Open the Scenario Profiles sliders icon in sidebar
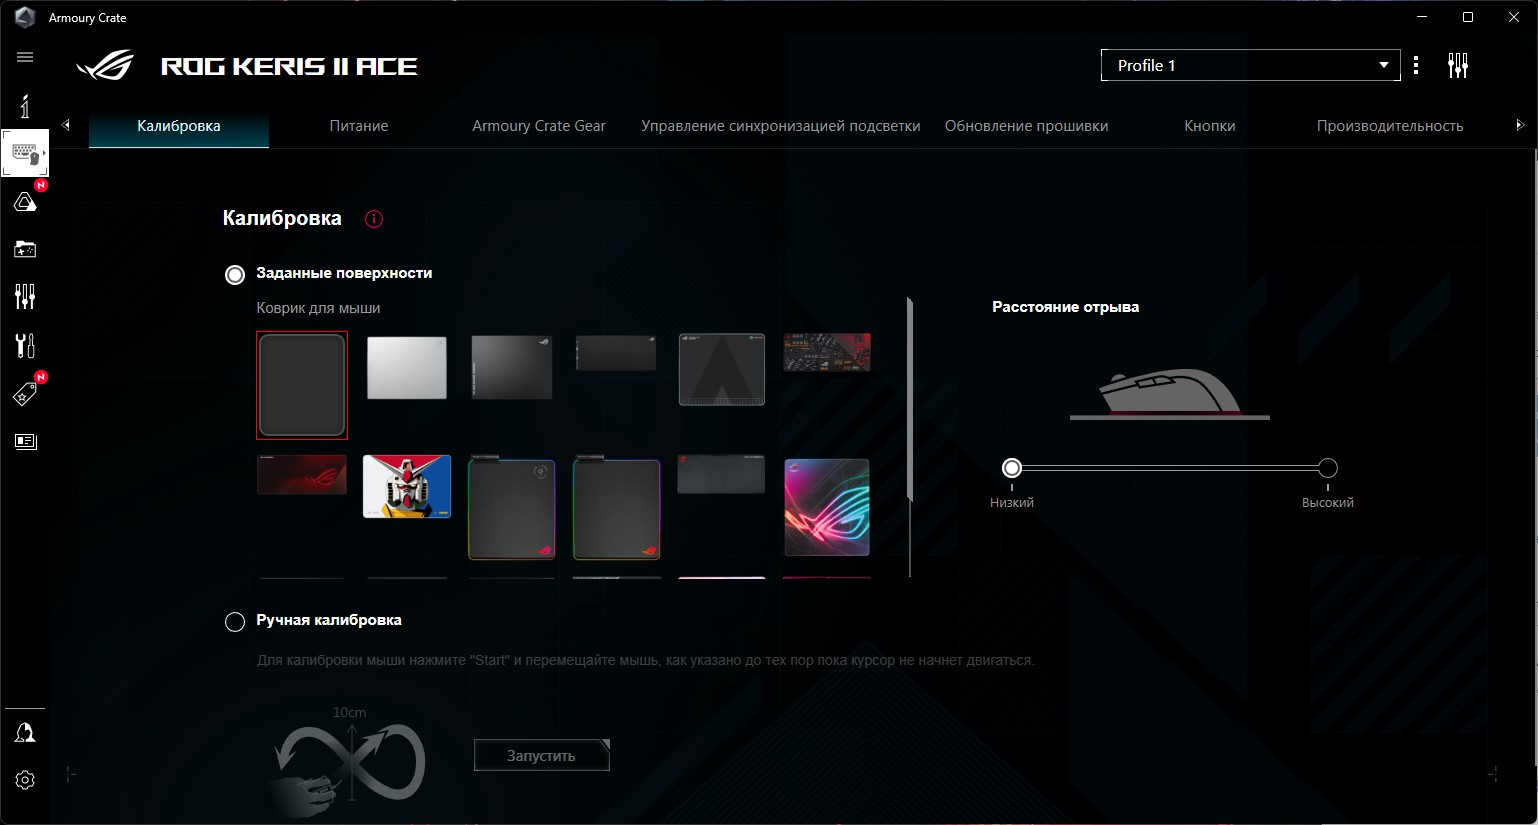The width and height of the screenshot is (1538, 825). (25, 296)
